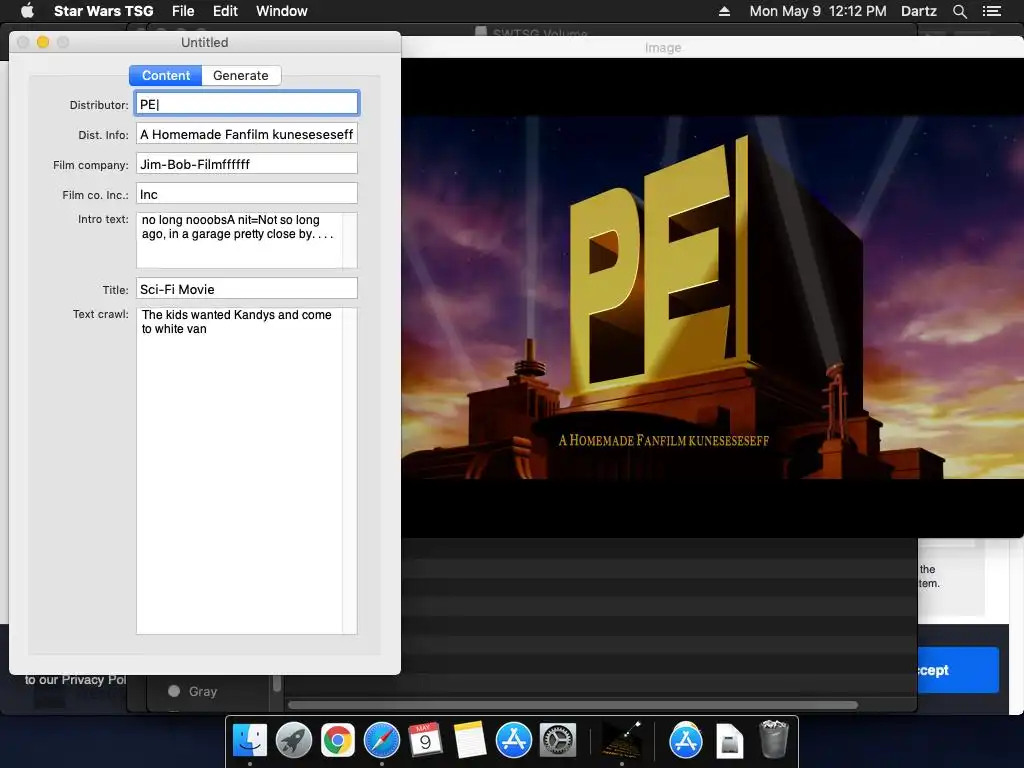Image resolution: width=1024 pixels, height=768 pixels.
Task: Open Finder from the Dock
Action: (x=250, y=741)
